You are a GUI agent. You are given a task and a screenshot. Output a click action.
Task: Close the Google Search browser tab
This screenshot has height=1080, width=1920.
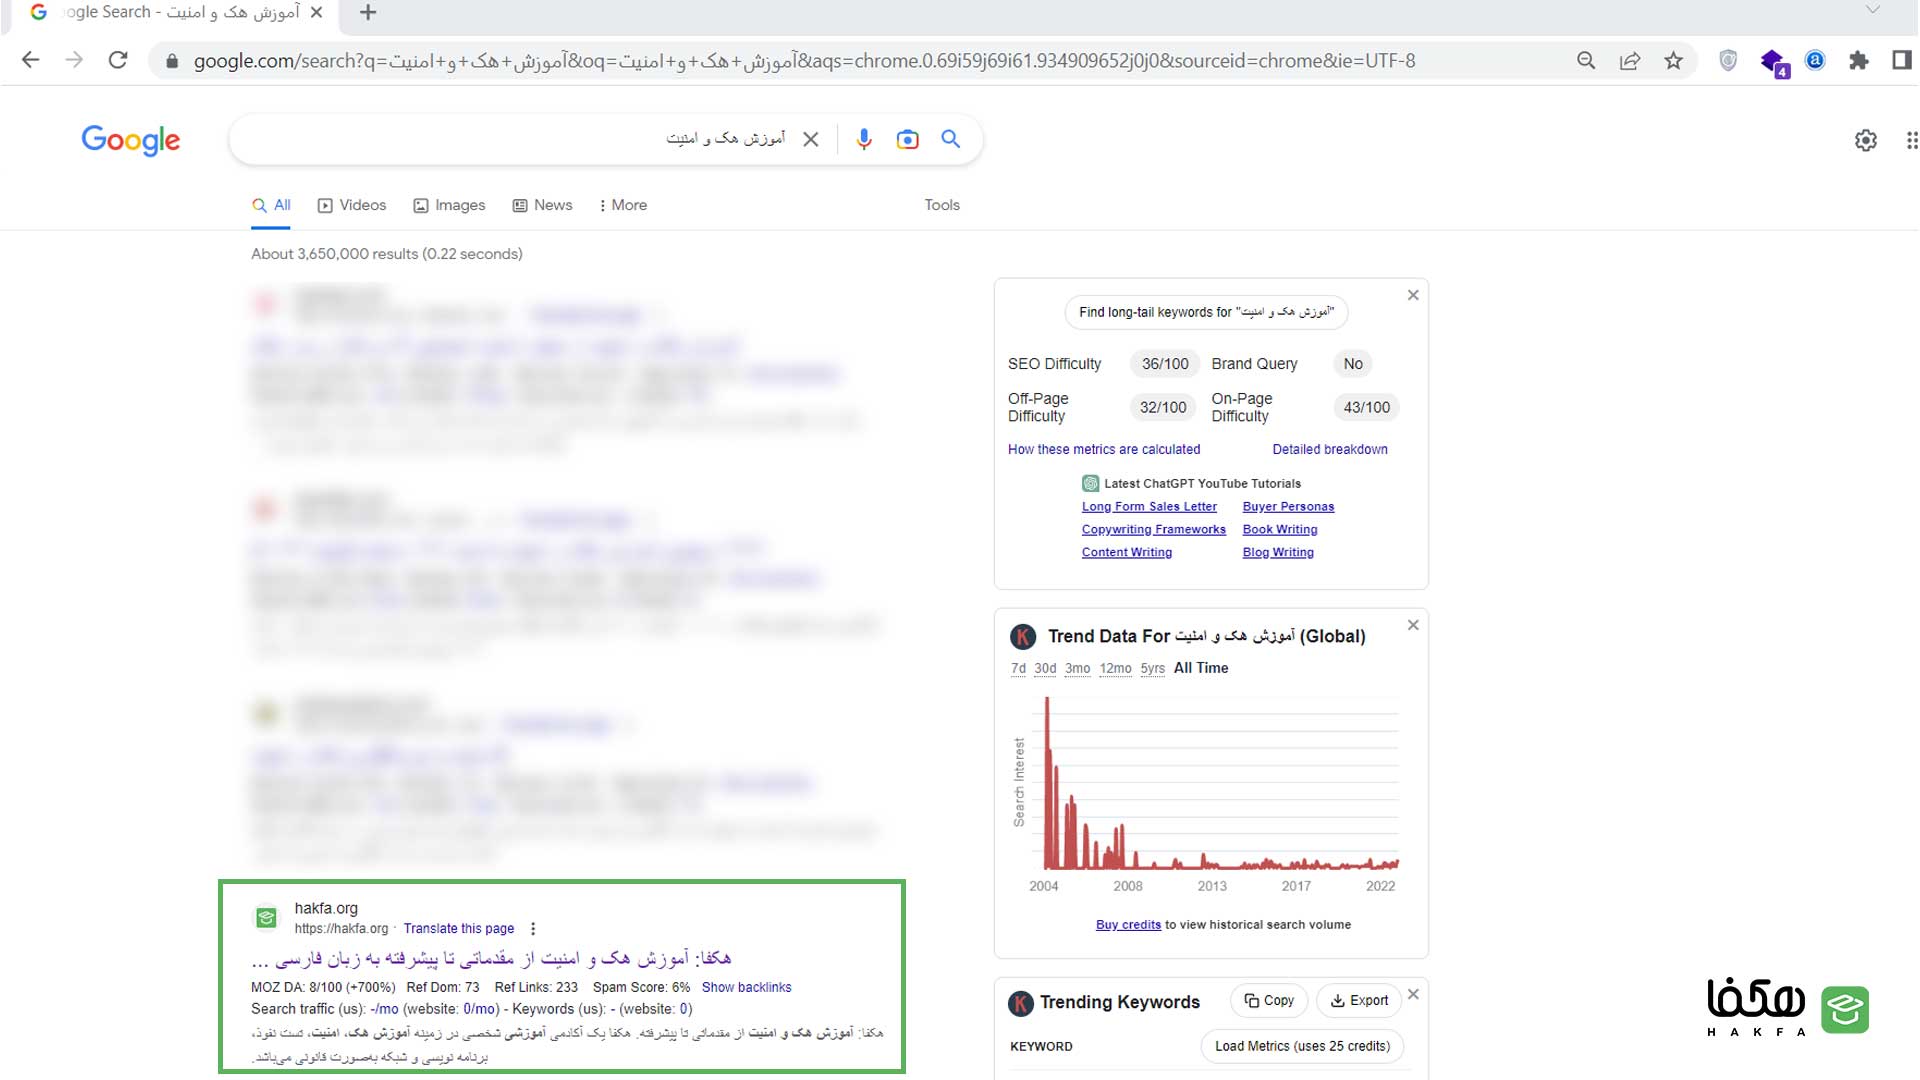pyautogui.click(x=317, y=12)
